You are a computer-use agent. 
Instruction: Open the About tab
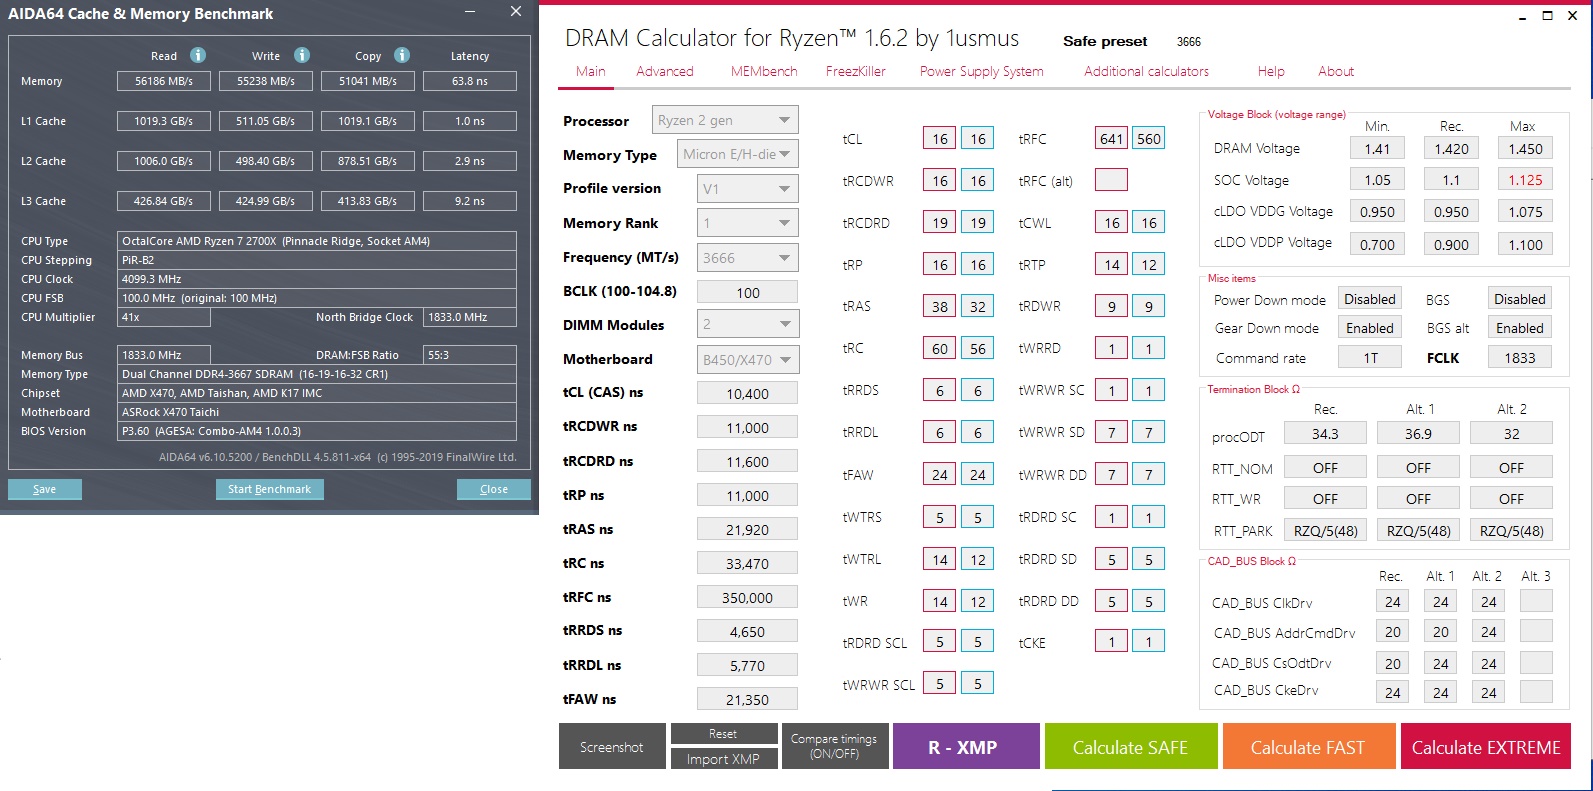(1336, 71)
